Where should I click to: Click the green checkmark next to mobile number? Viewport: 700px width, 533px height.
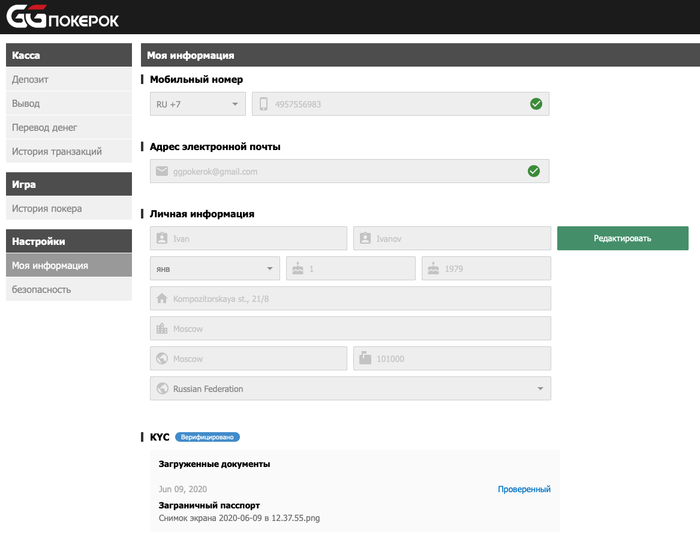click(x=536, y=104)
